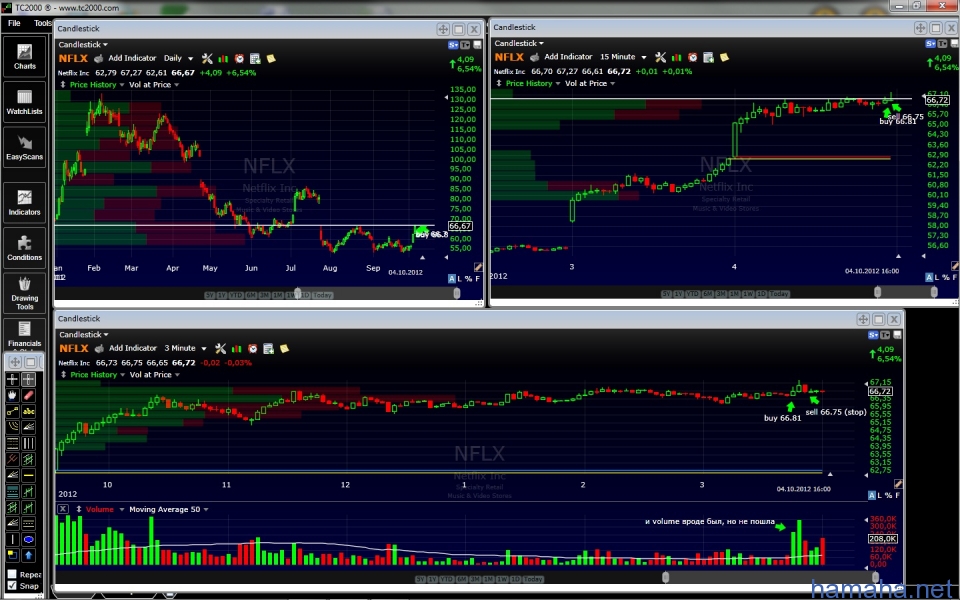Screen dimensions: 960x600
Task: Click the Today range tab in Daily chart
Action: (323, 295)
